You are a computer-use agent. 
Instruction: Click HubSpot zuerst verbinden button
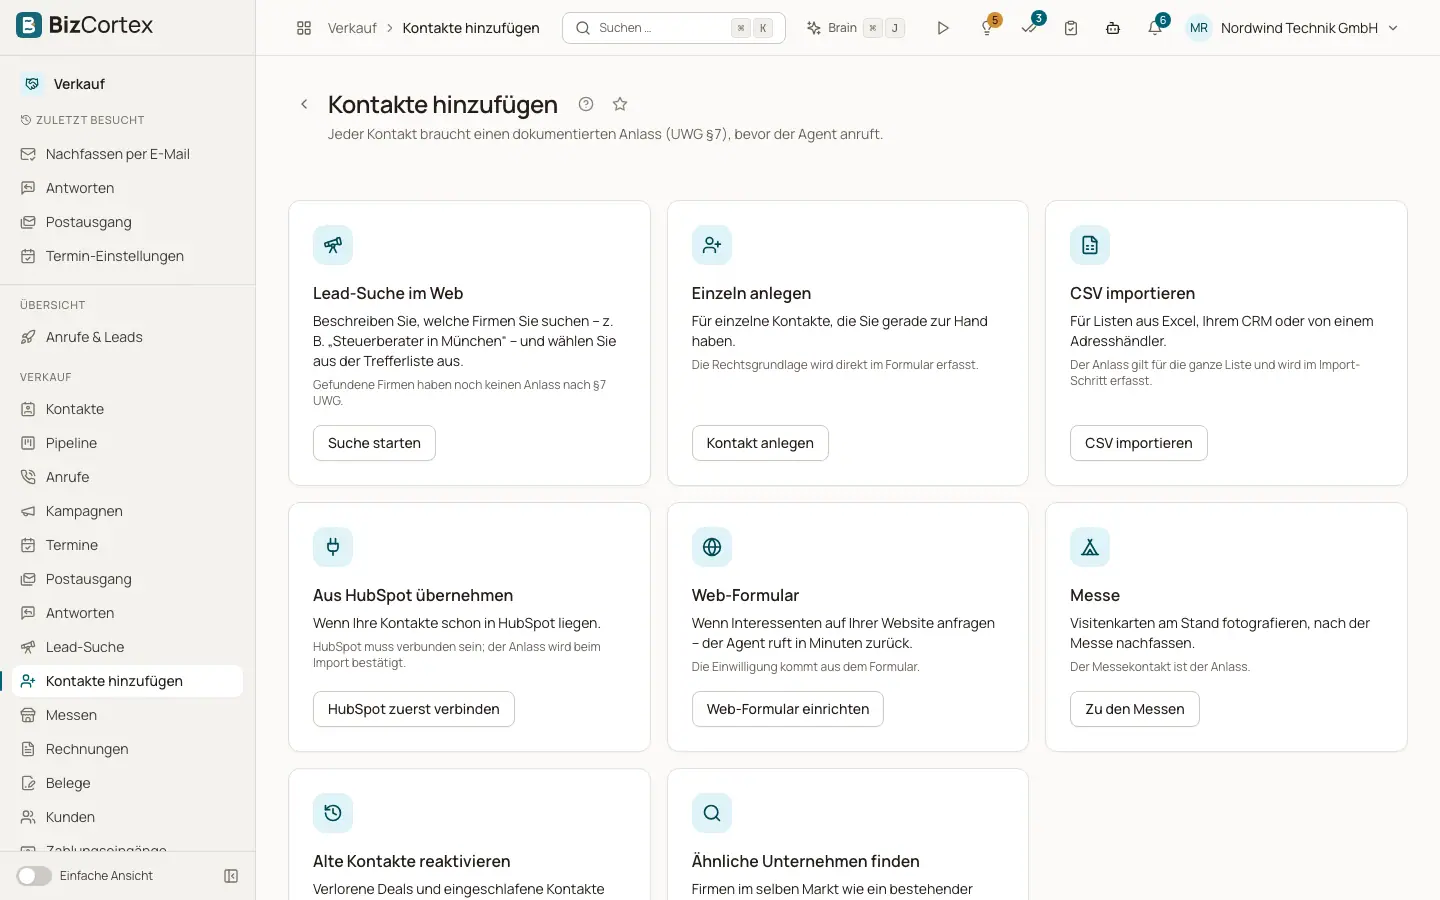[413, 709]
